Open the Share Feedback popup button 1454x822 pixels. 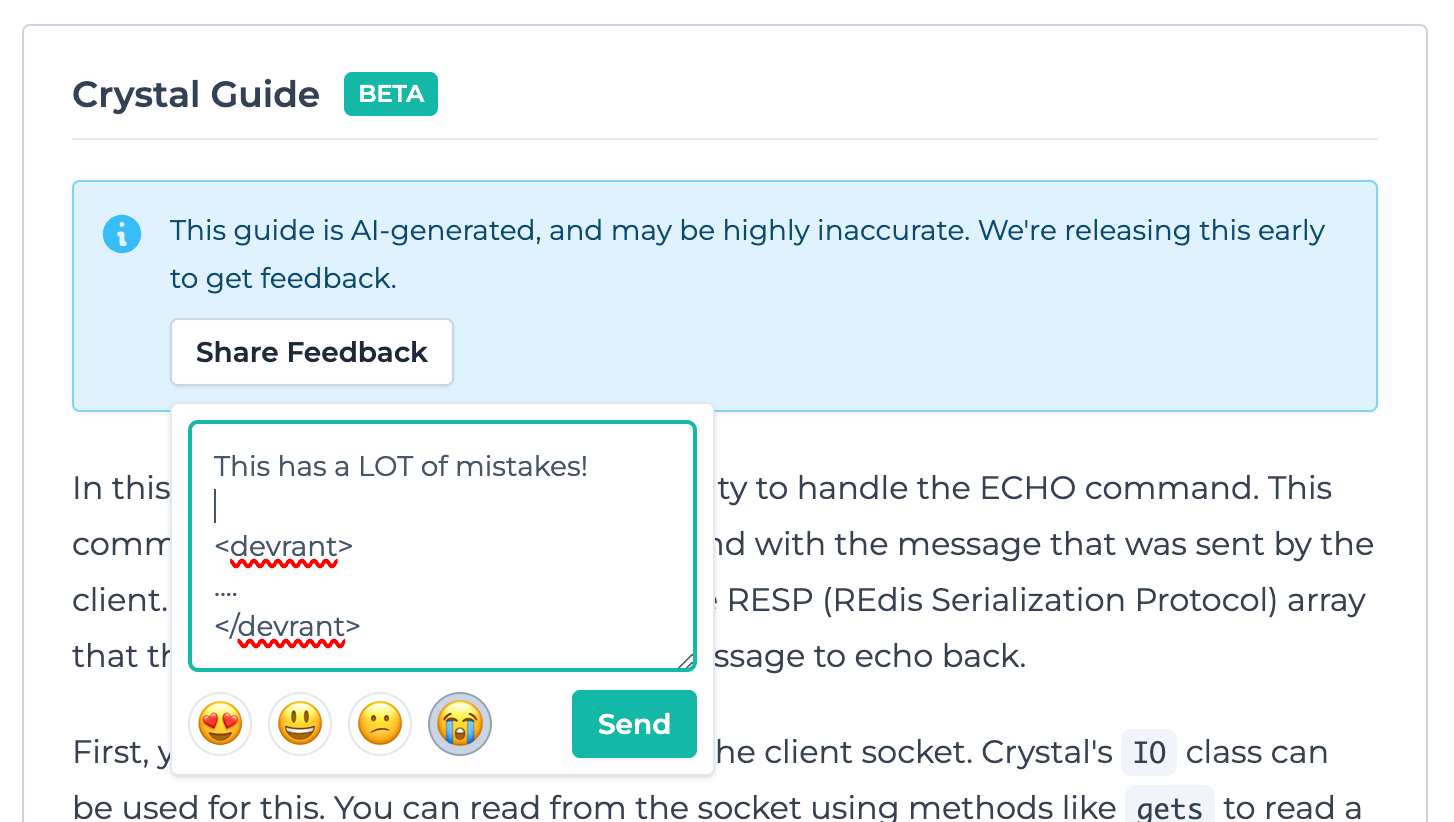(312, 352)
